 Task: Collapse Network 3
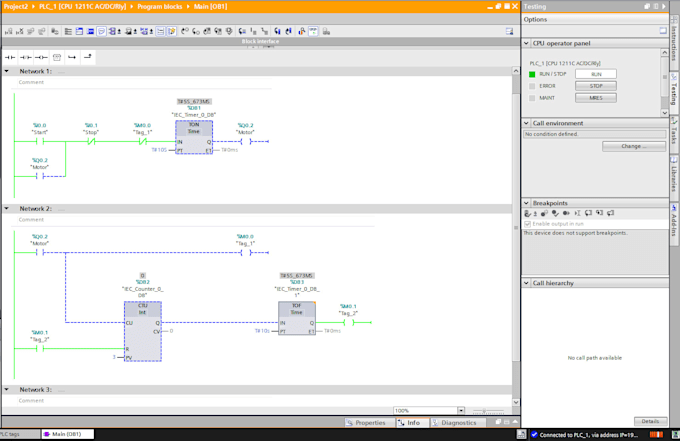[7, 389]
